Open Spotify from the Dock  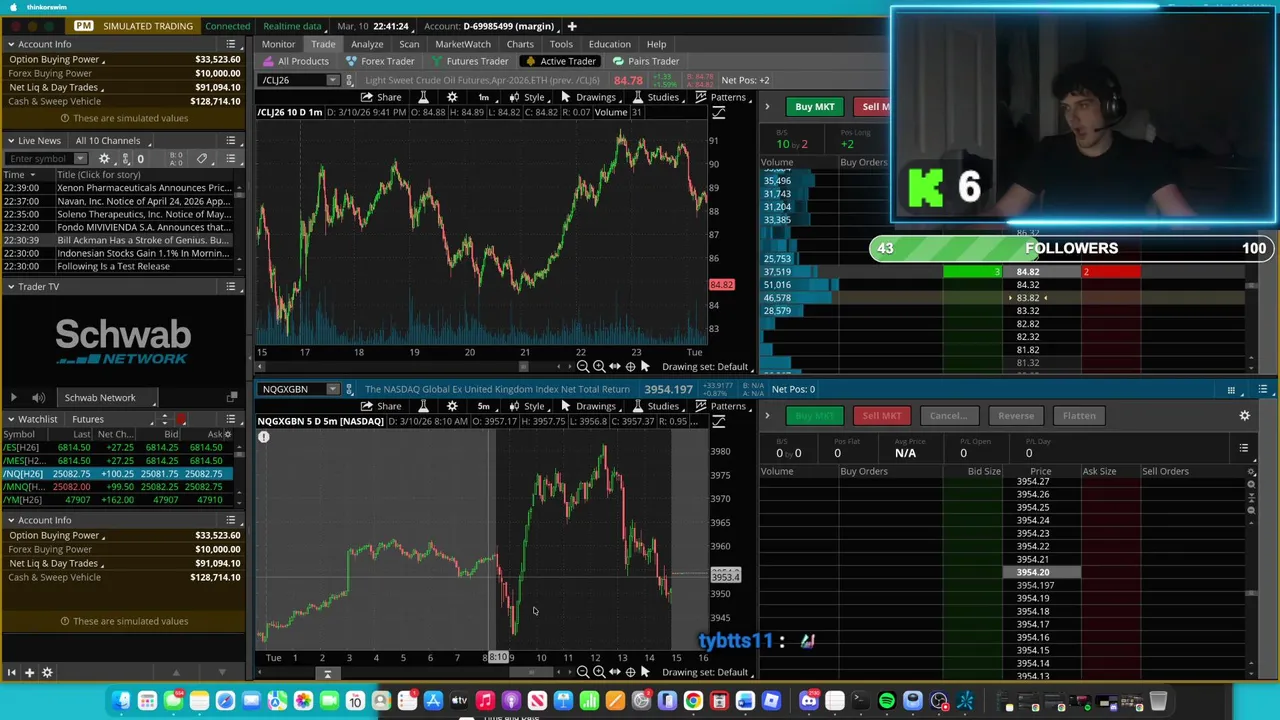[x=887, y=701]
